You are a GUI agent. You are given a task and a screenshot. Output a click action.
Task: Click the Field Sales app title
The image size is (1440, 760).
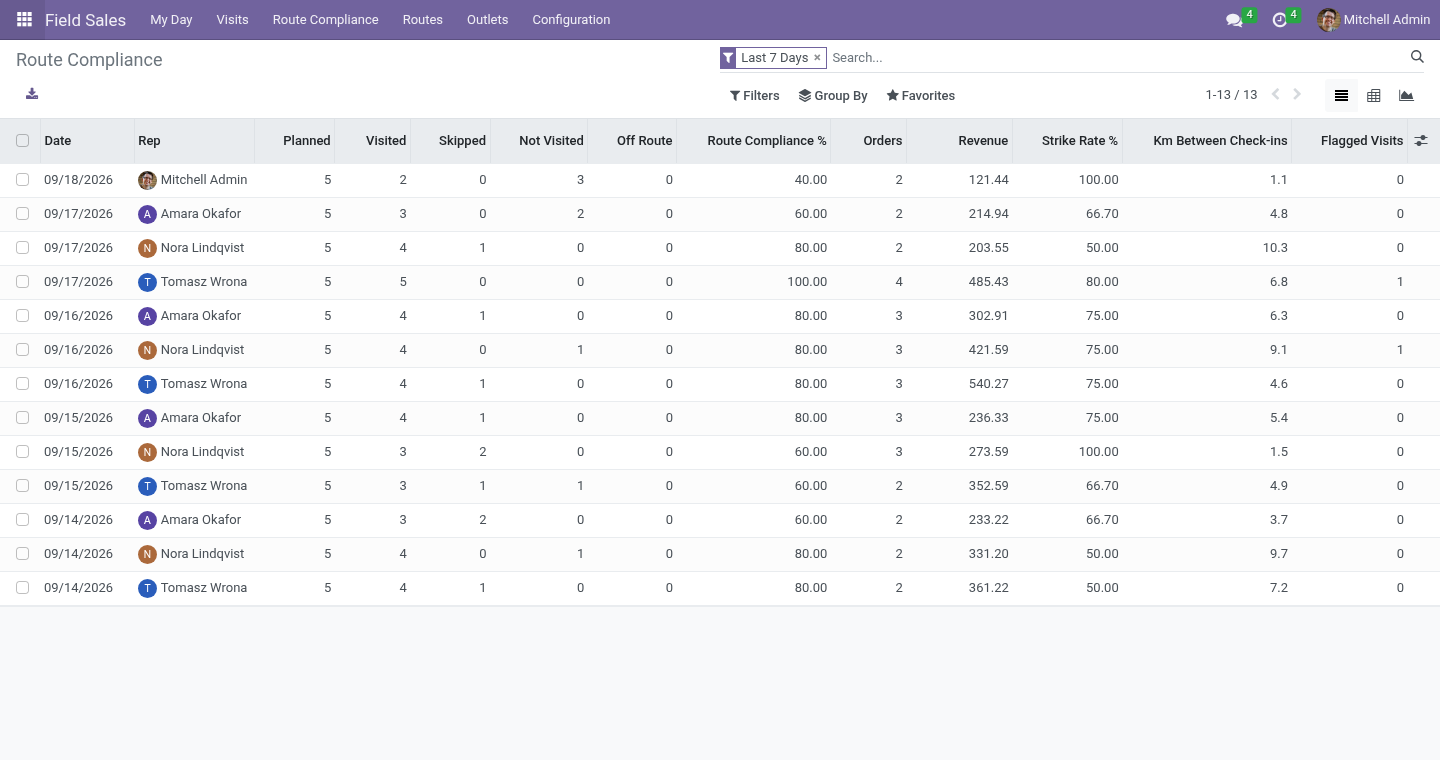click(86, 20)
